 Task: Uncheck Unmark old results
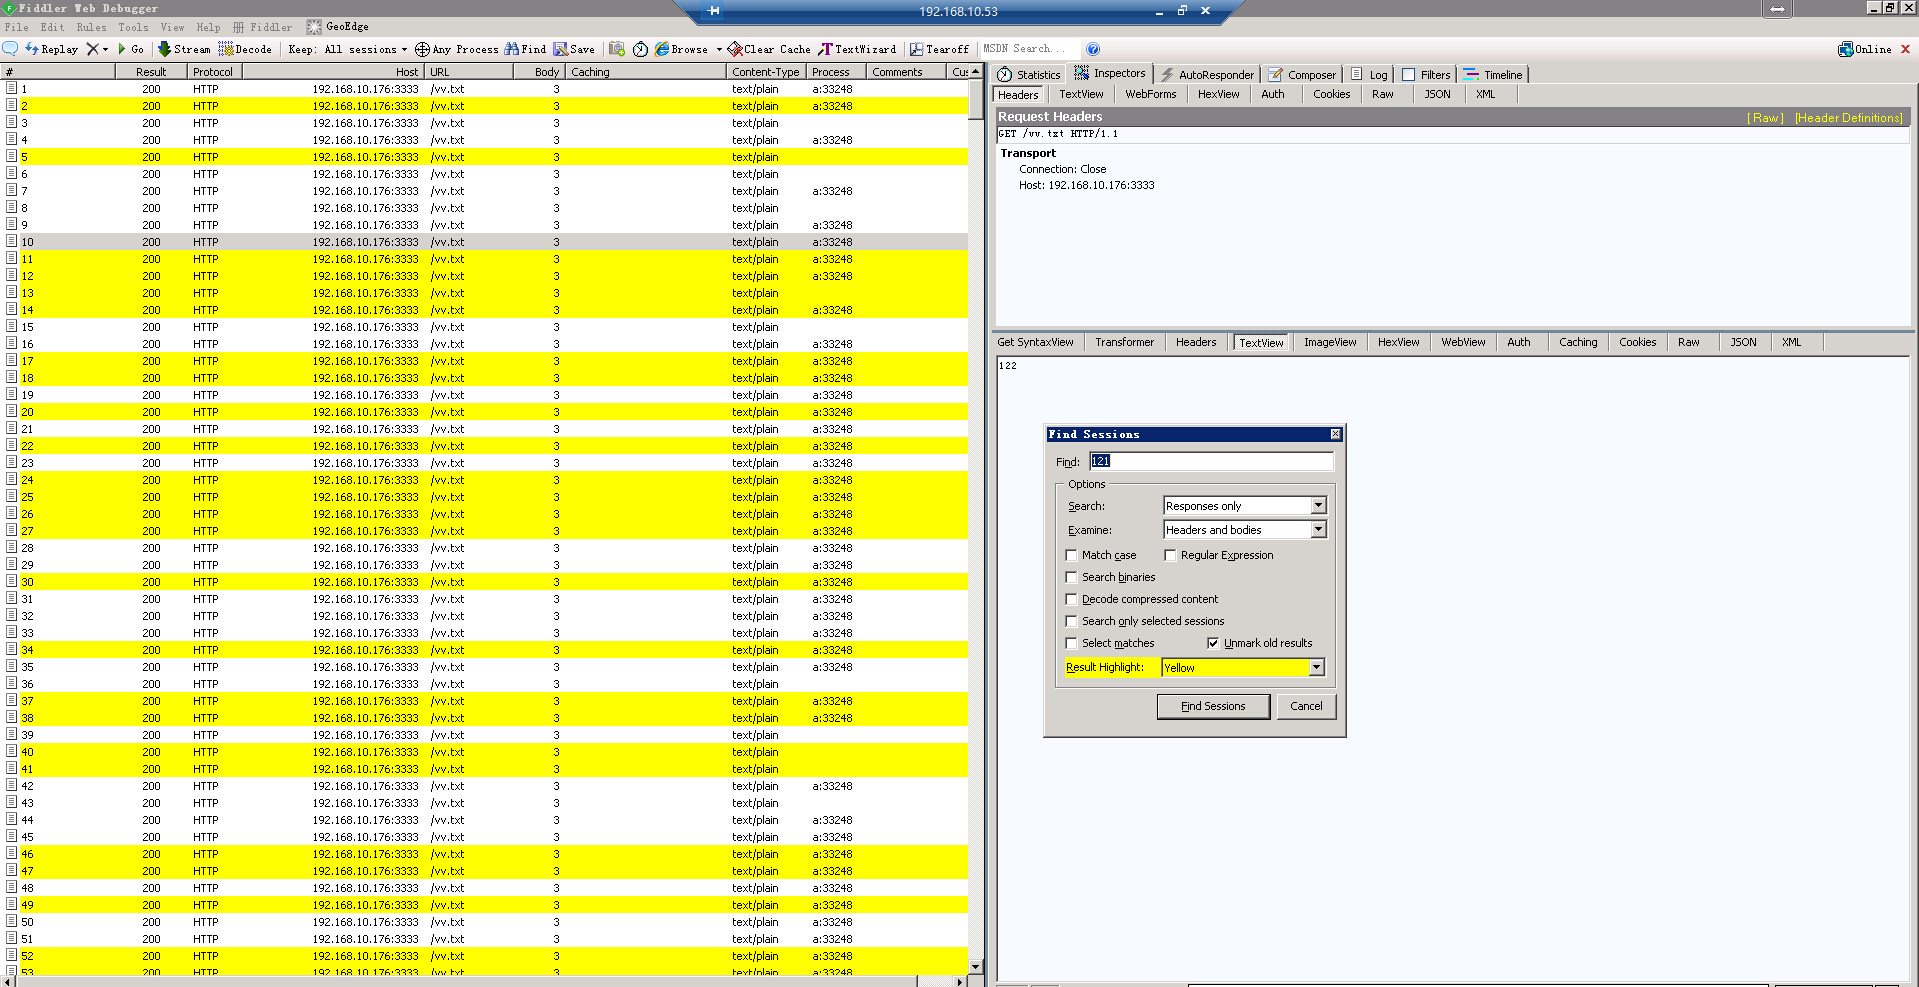pos(1213,643)
